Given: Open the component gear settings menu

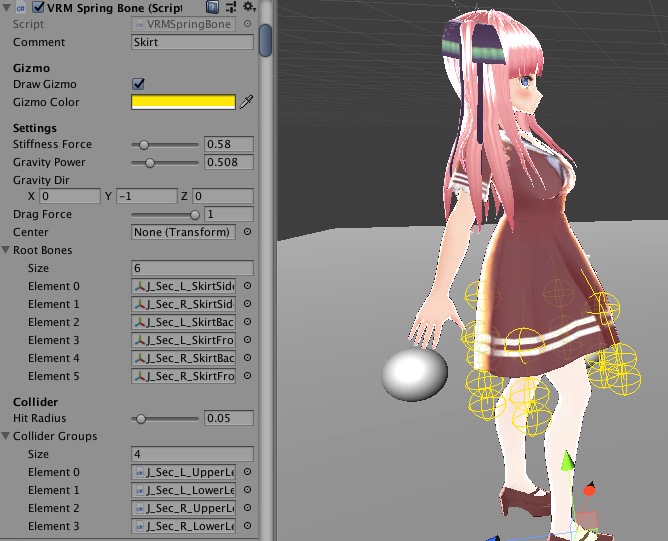Looking at the screenshot, I should 249,6.
